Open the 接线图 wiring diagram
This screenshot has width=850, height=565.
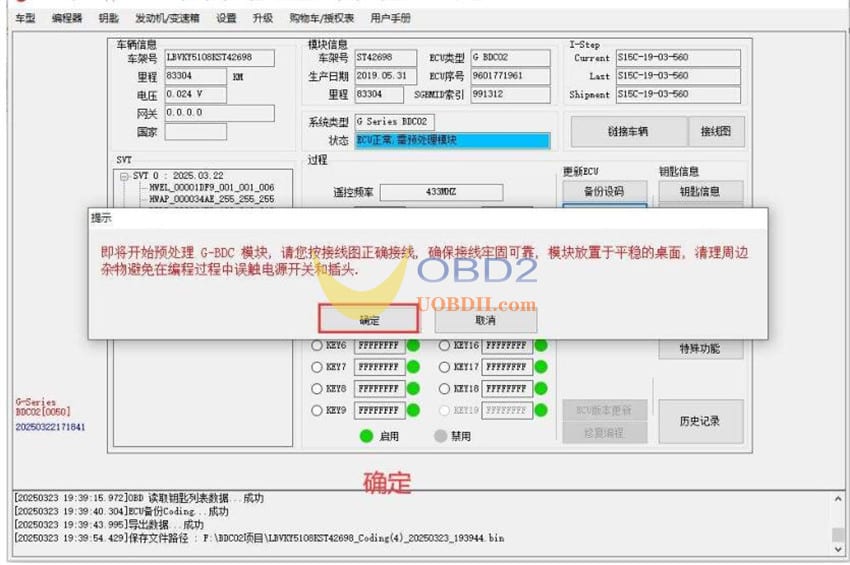[x=716, y=131]
